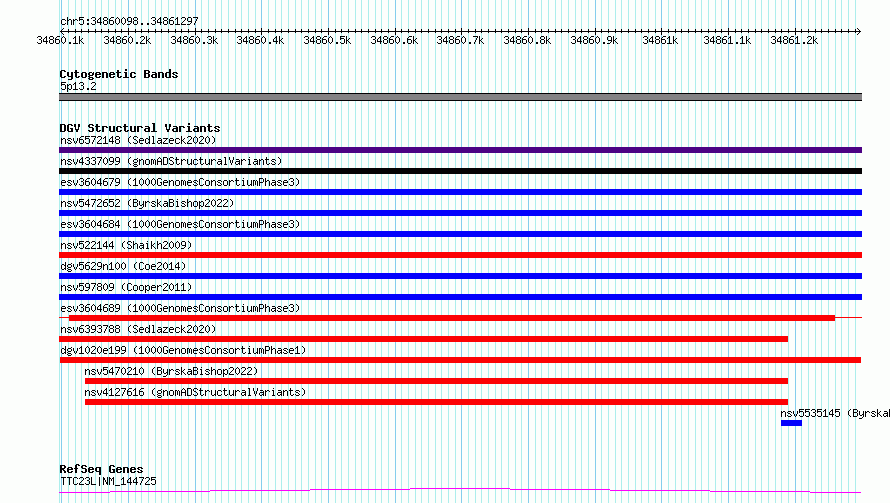Click the black nsv4337099 variant bar
Viewport: 890px width, 503px height.
pyautogui.click(x=460, y=171)
